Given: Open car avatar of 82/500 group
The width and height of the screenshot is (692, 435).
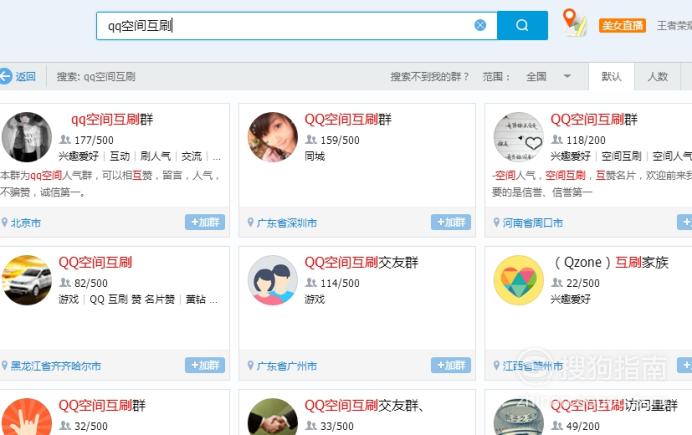Looking at the screenshot, I should [x=26, y=280].
